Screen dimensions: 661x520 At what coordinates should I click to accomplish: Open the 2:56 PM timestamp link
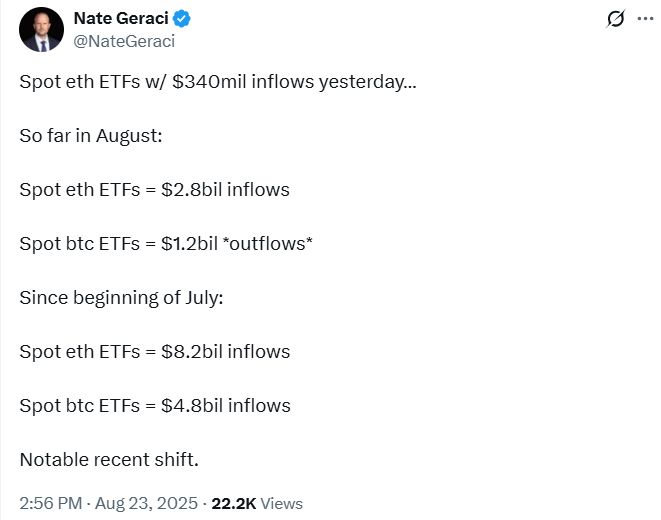click(51, 503)
